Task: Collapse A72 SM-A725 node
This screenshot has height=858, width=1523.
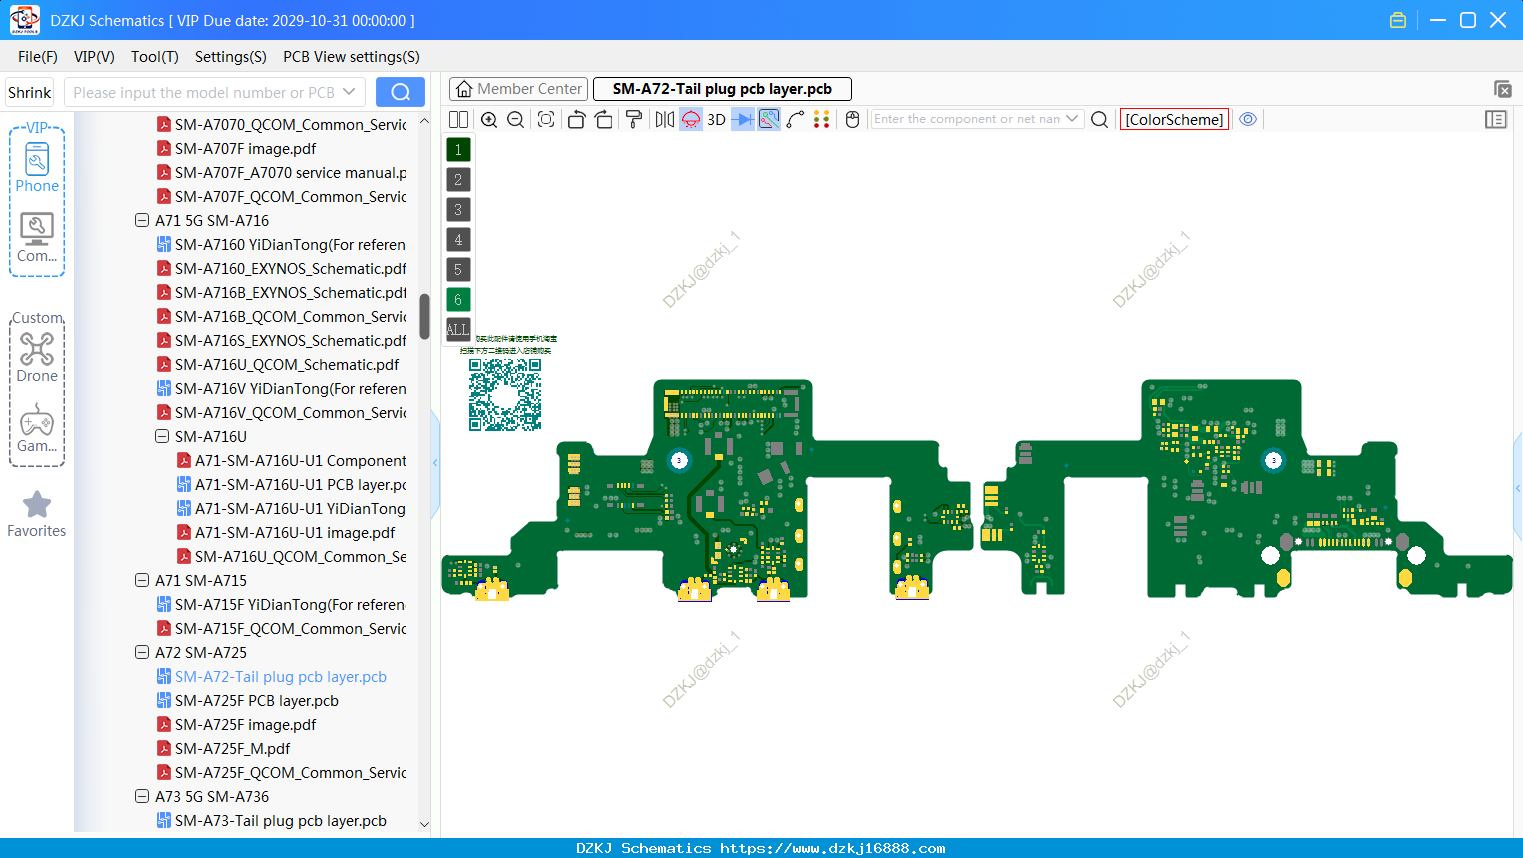Action: point(142,652)
